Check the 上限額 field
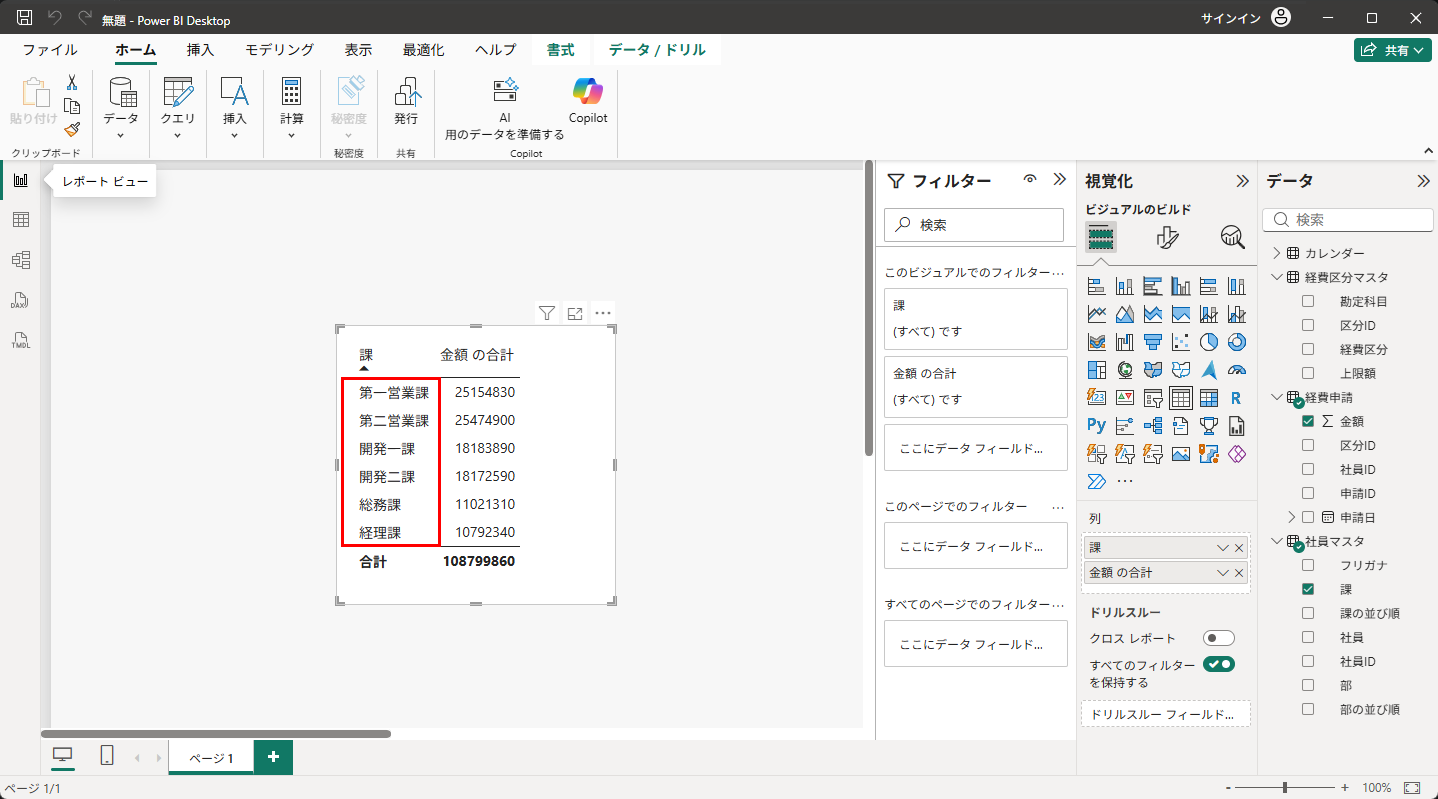 (1308, 373)
